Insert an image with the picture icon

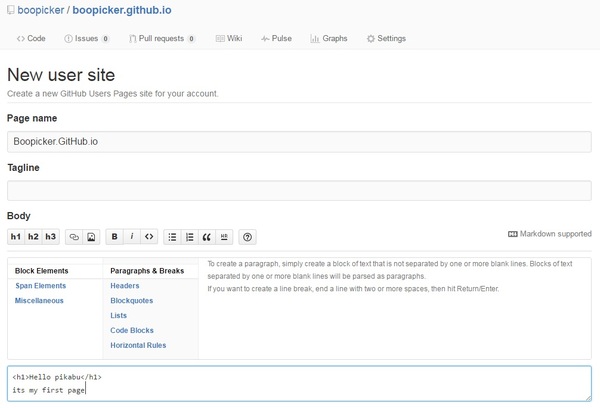click(91, 237)
